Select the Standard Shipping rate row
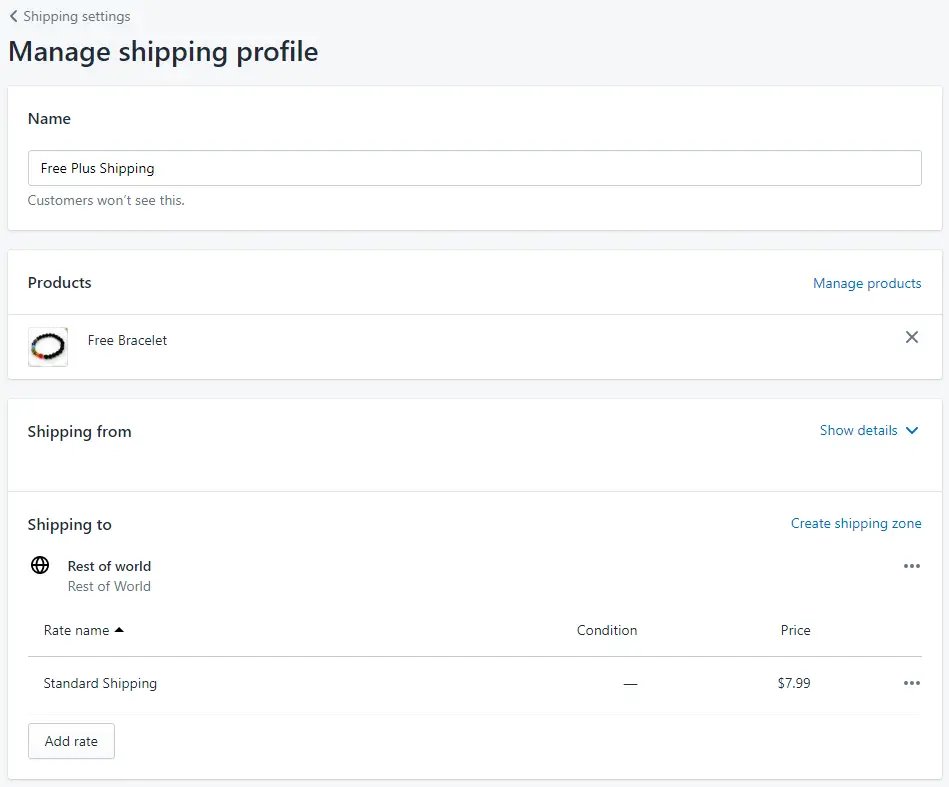This screenshot has height=787, width=949. click(x=474, y=683)
